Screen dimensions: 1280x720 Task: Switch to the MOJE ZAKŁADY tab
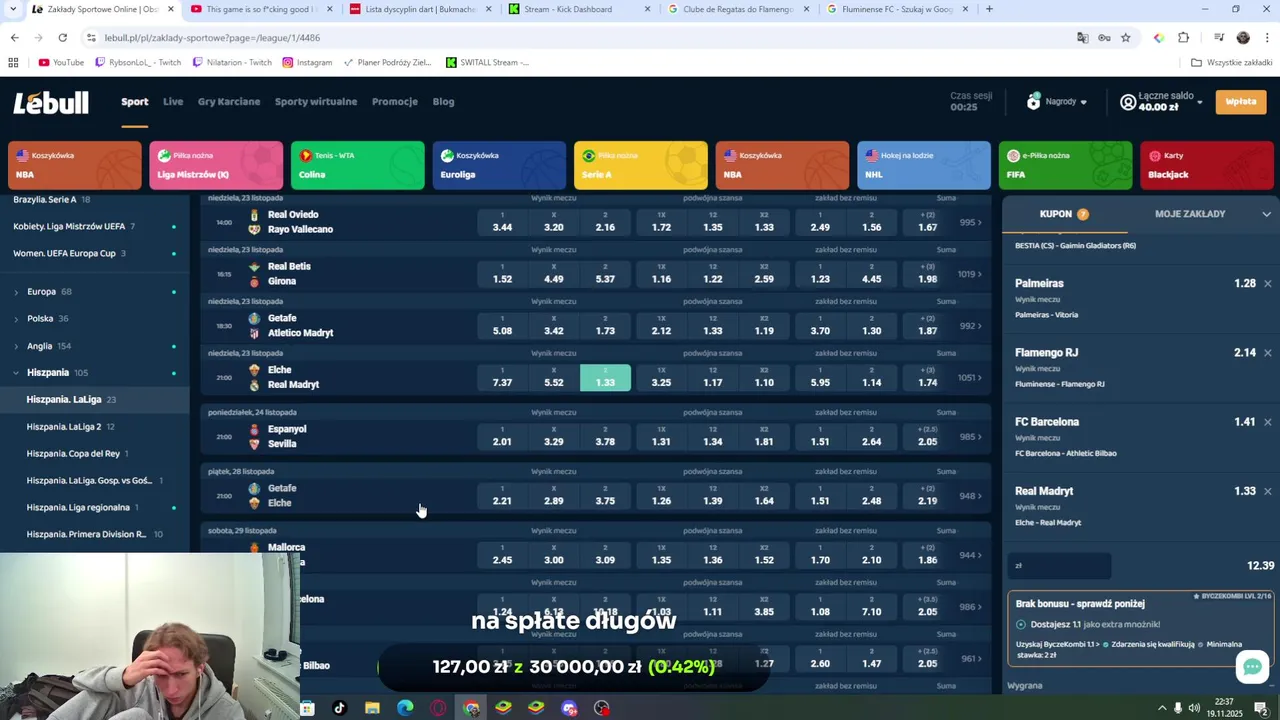pos(1190,214)
